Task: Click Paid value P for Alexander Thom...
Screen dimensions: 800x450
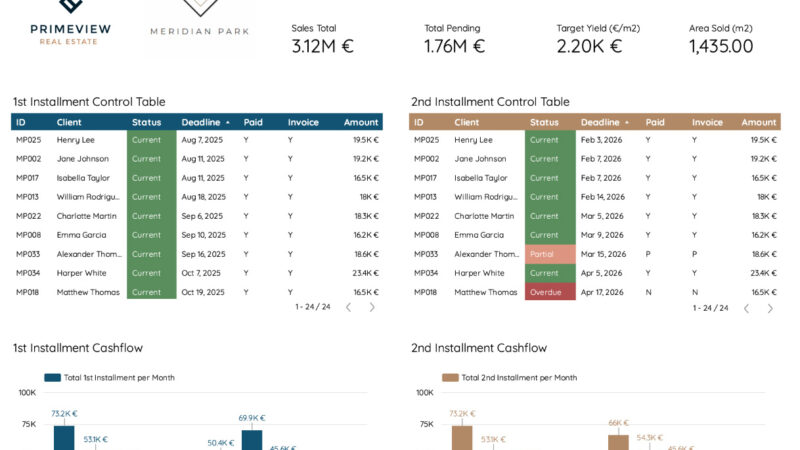Action: [x=648, y=254]
